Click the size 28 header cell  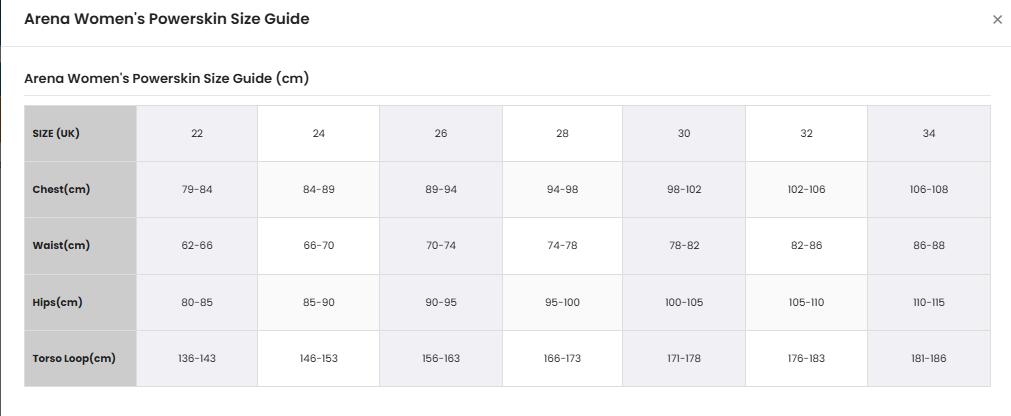click(x=562, y=134)
